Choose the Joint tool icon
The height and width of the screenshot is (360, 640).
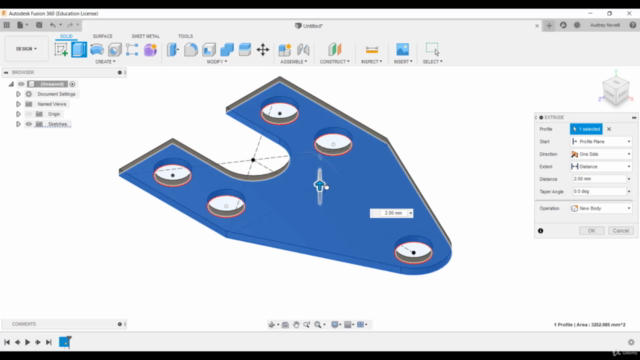click(x=303, y=50)
